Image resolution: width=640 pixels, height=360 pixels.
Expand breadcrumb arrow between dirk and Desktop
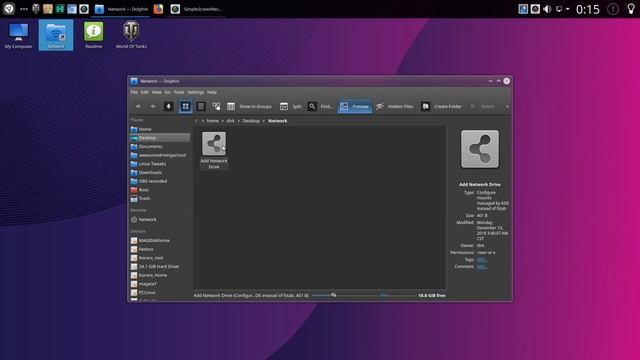[x=239, y=121]
